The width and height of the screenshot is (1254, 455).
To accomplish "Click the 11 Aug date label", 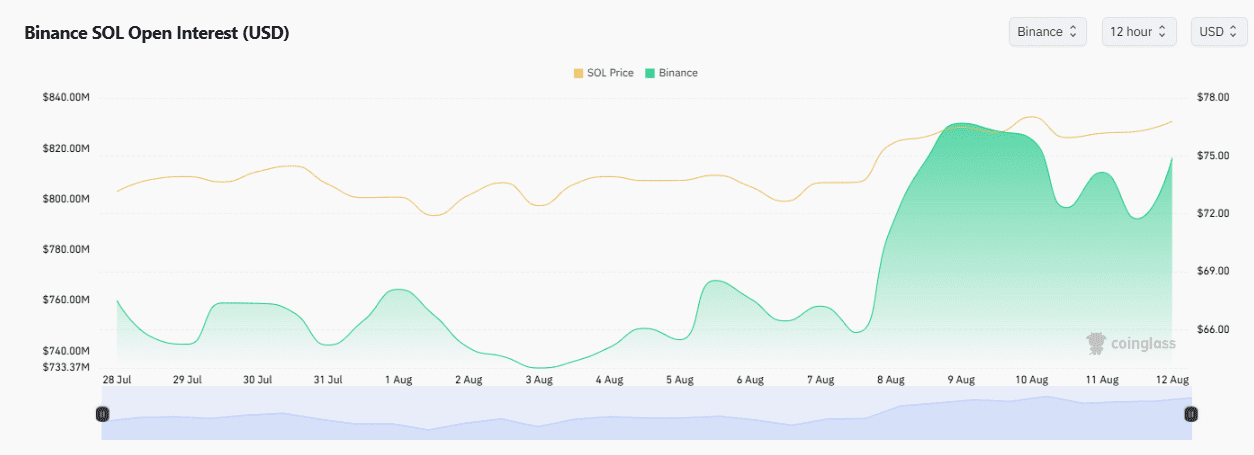I will click(1102, 380).
